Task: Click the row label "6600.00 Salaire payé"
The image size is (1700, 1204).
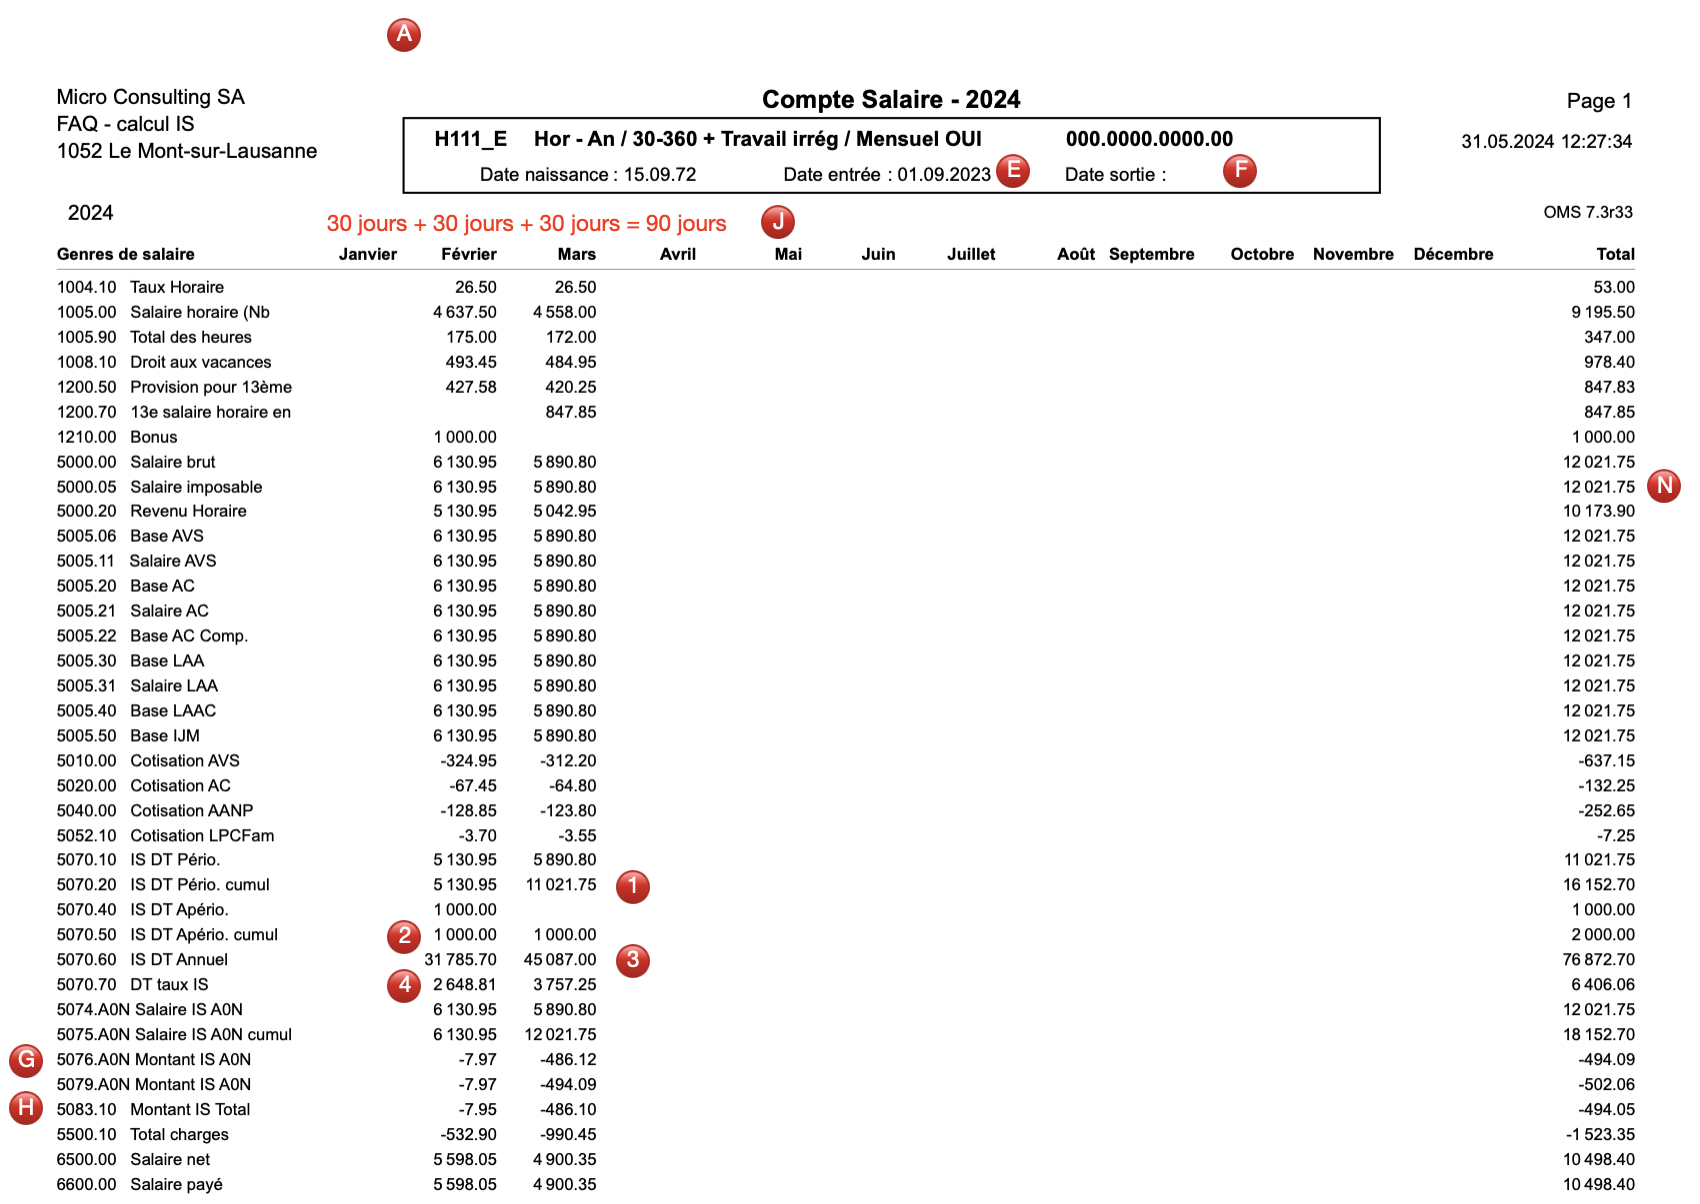Action: tap(139, 1185)
